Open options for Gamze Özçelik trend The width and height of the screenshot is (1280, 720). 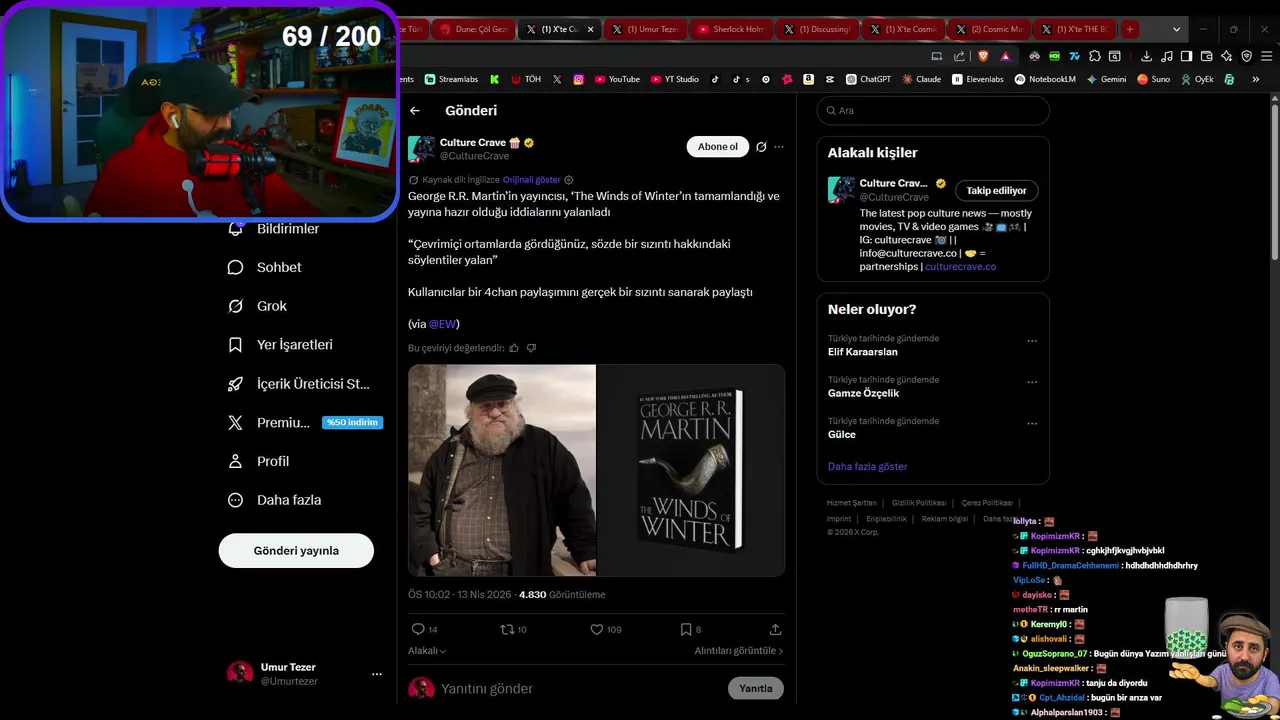(1032, 382)
